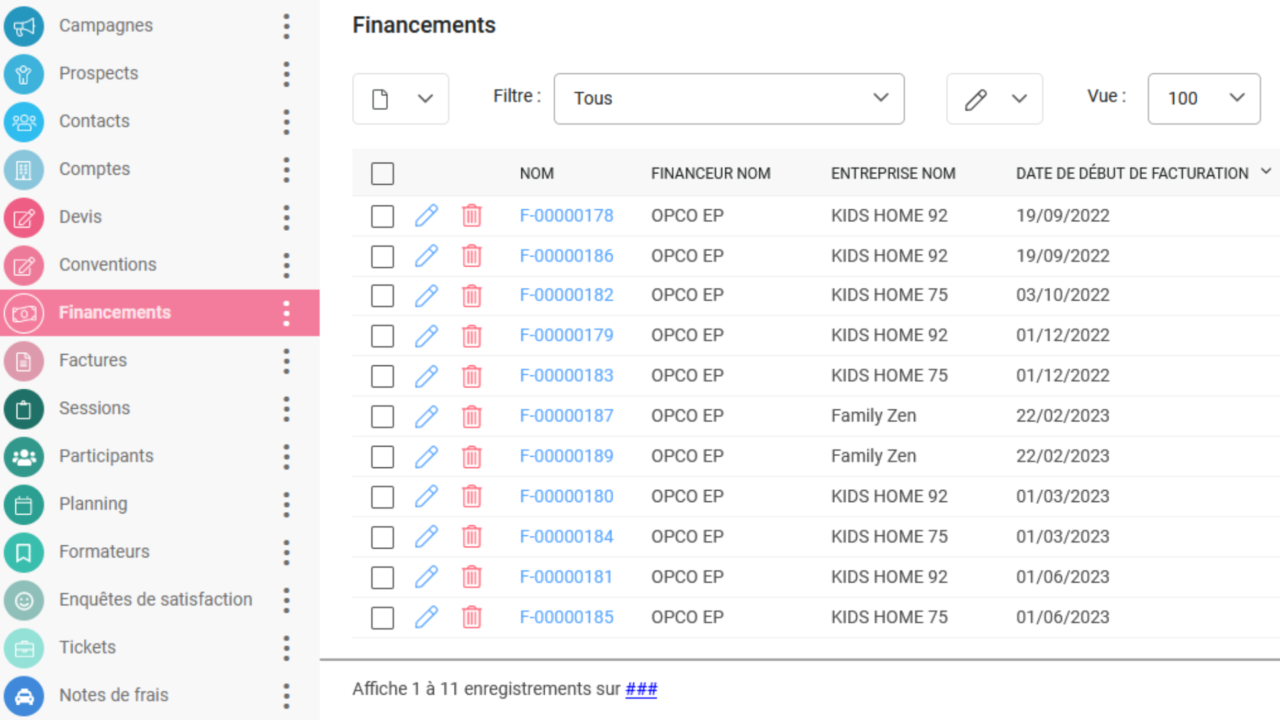Delete record F-00000186 using trash icon
Screen dimensions: 1280x720
[x=471, y=256]
